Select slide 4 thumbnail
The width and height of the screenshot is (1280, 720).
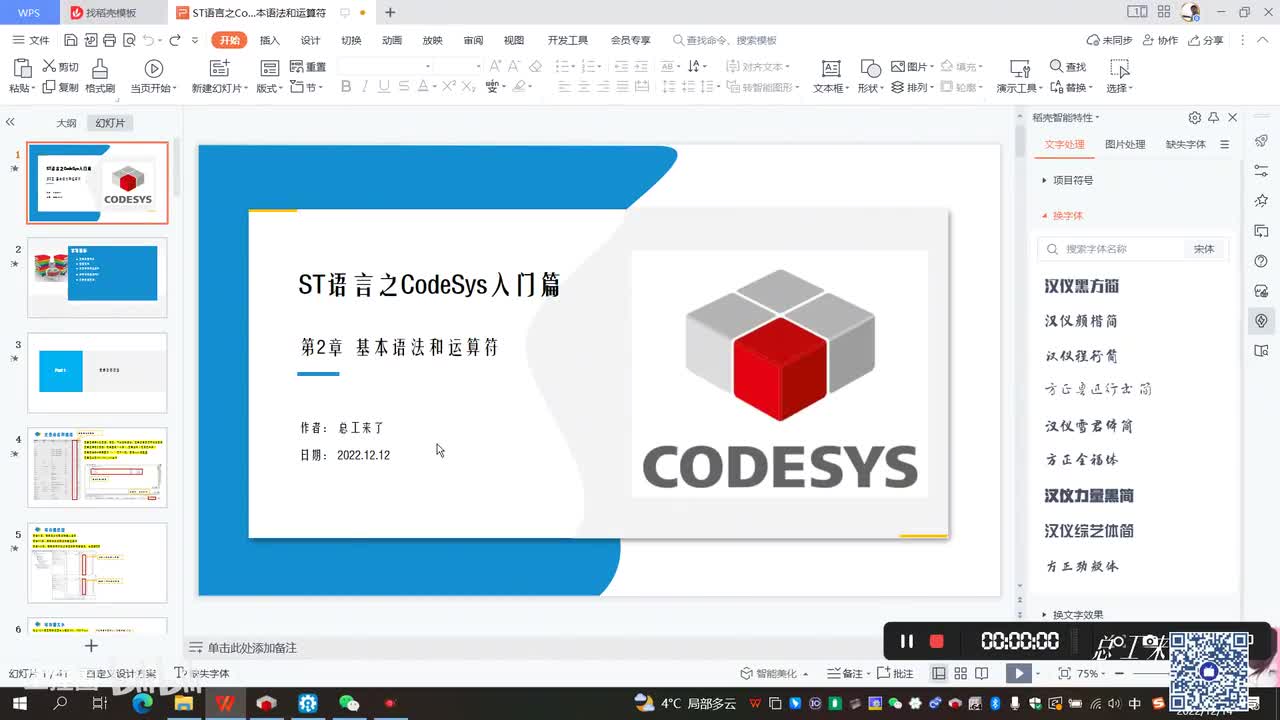point(97,467)
